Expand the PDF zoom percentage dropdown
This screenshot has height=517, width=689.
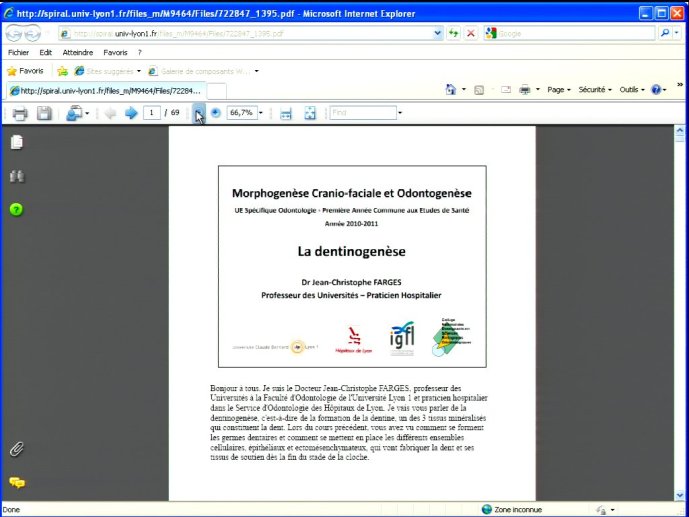coord(261,113)
